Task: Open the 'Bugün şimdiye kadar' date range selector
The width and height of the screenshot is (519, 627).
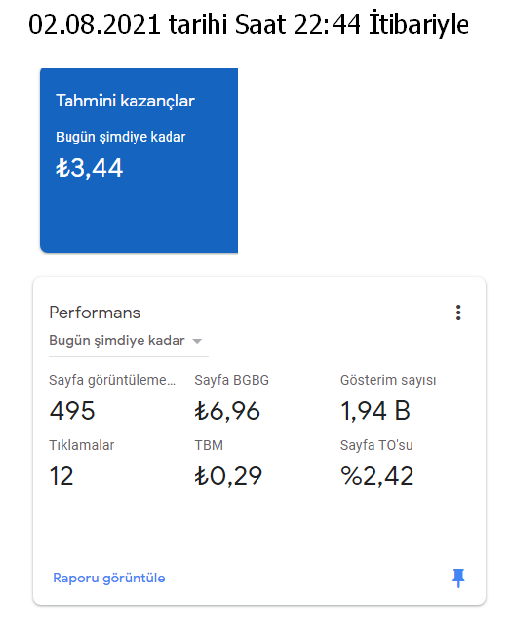Action: 129,341
